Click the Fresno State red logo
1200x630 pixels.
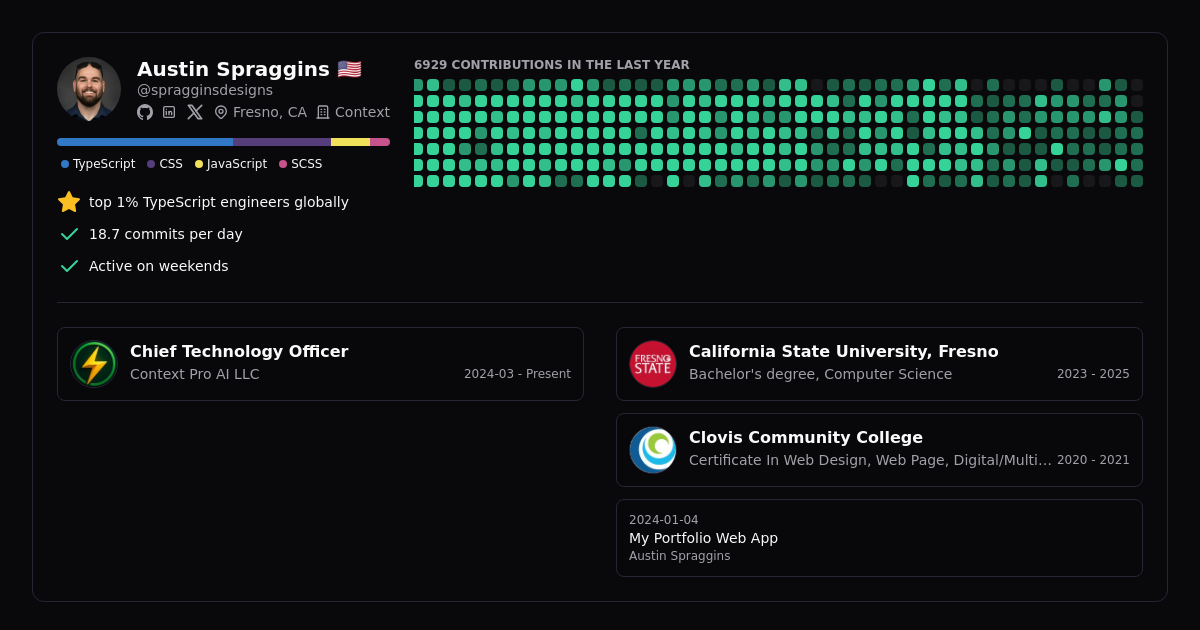(653, 364)
